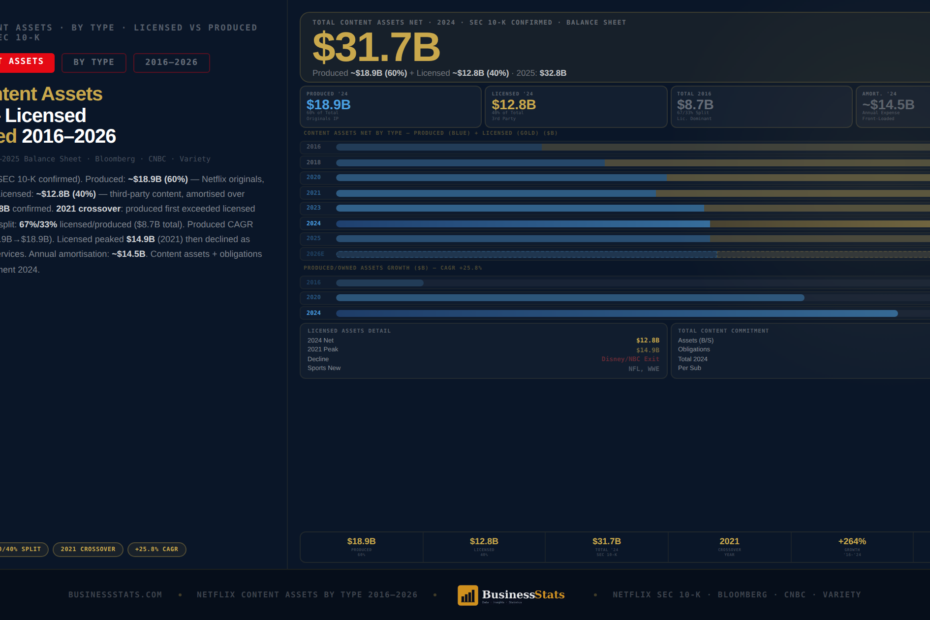This screenshot has height=620, width=930.
Task: Click the Obligations row
Action: click(803, 349)
